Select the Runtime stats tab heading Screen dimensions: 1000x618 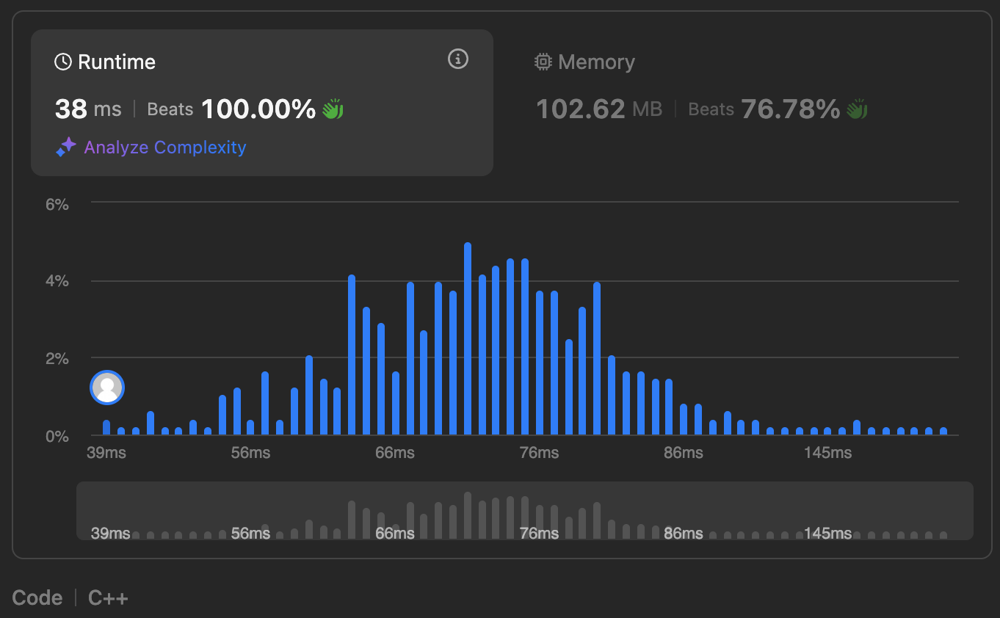[x=116, y=62]
